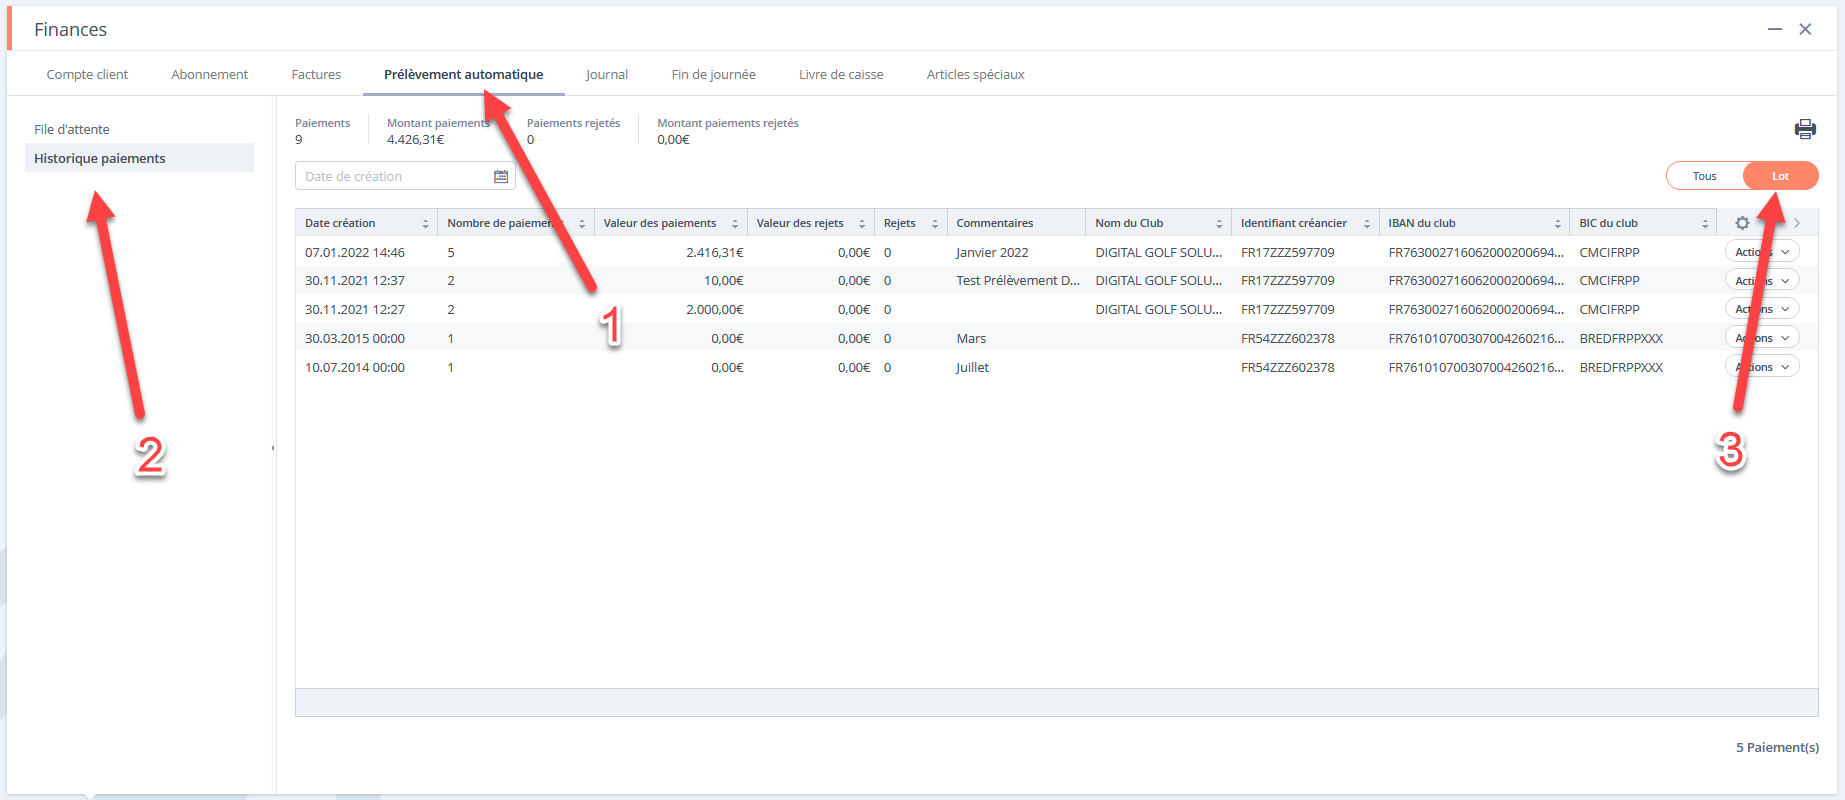Click the Test Prélèvement D... comment cell
This screenshot has width=1845, height=800.
(x=1018, y=281)
